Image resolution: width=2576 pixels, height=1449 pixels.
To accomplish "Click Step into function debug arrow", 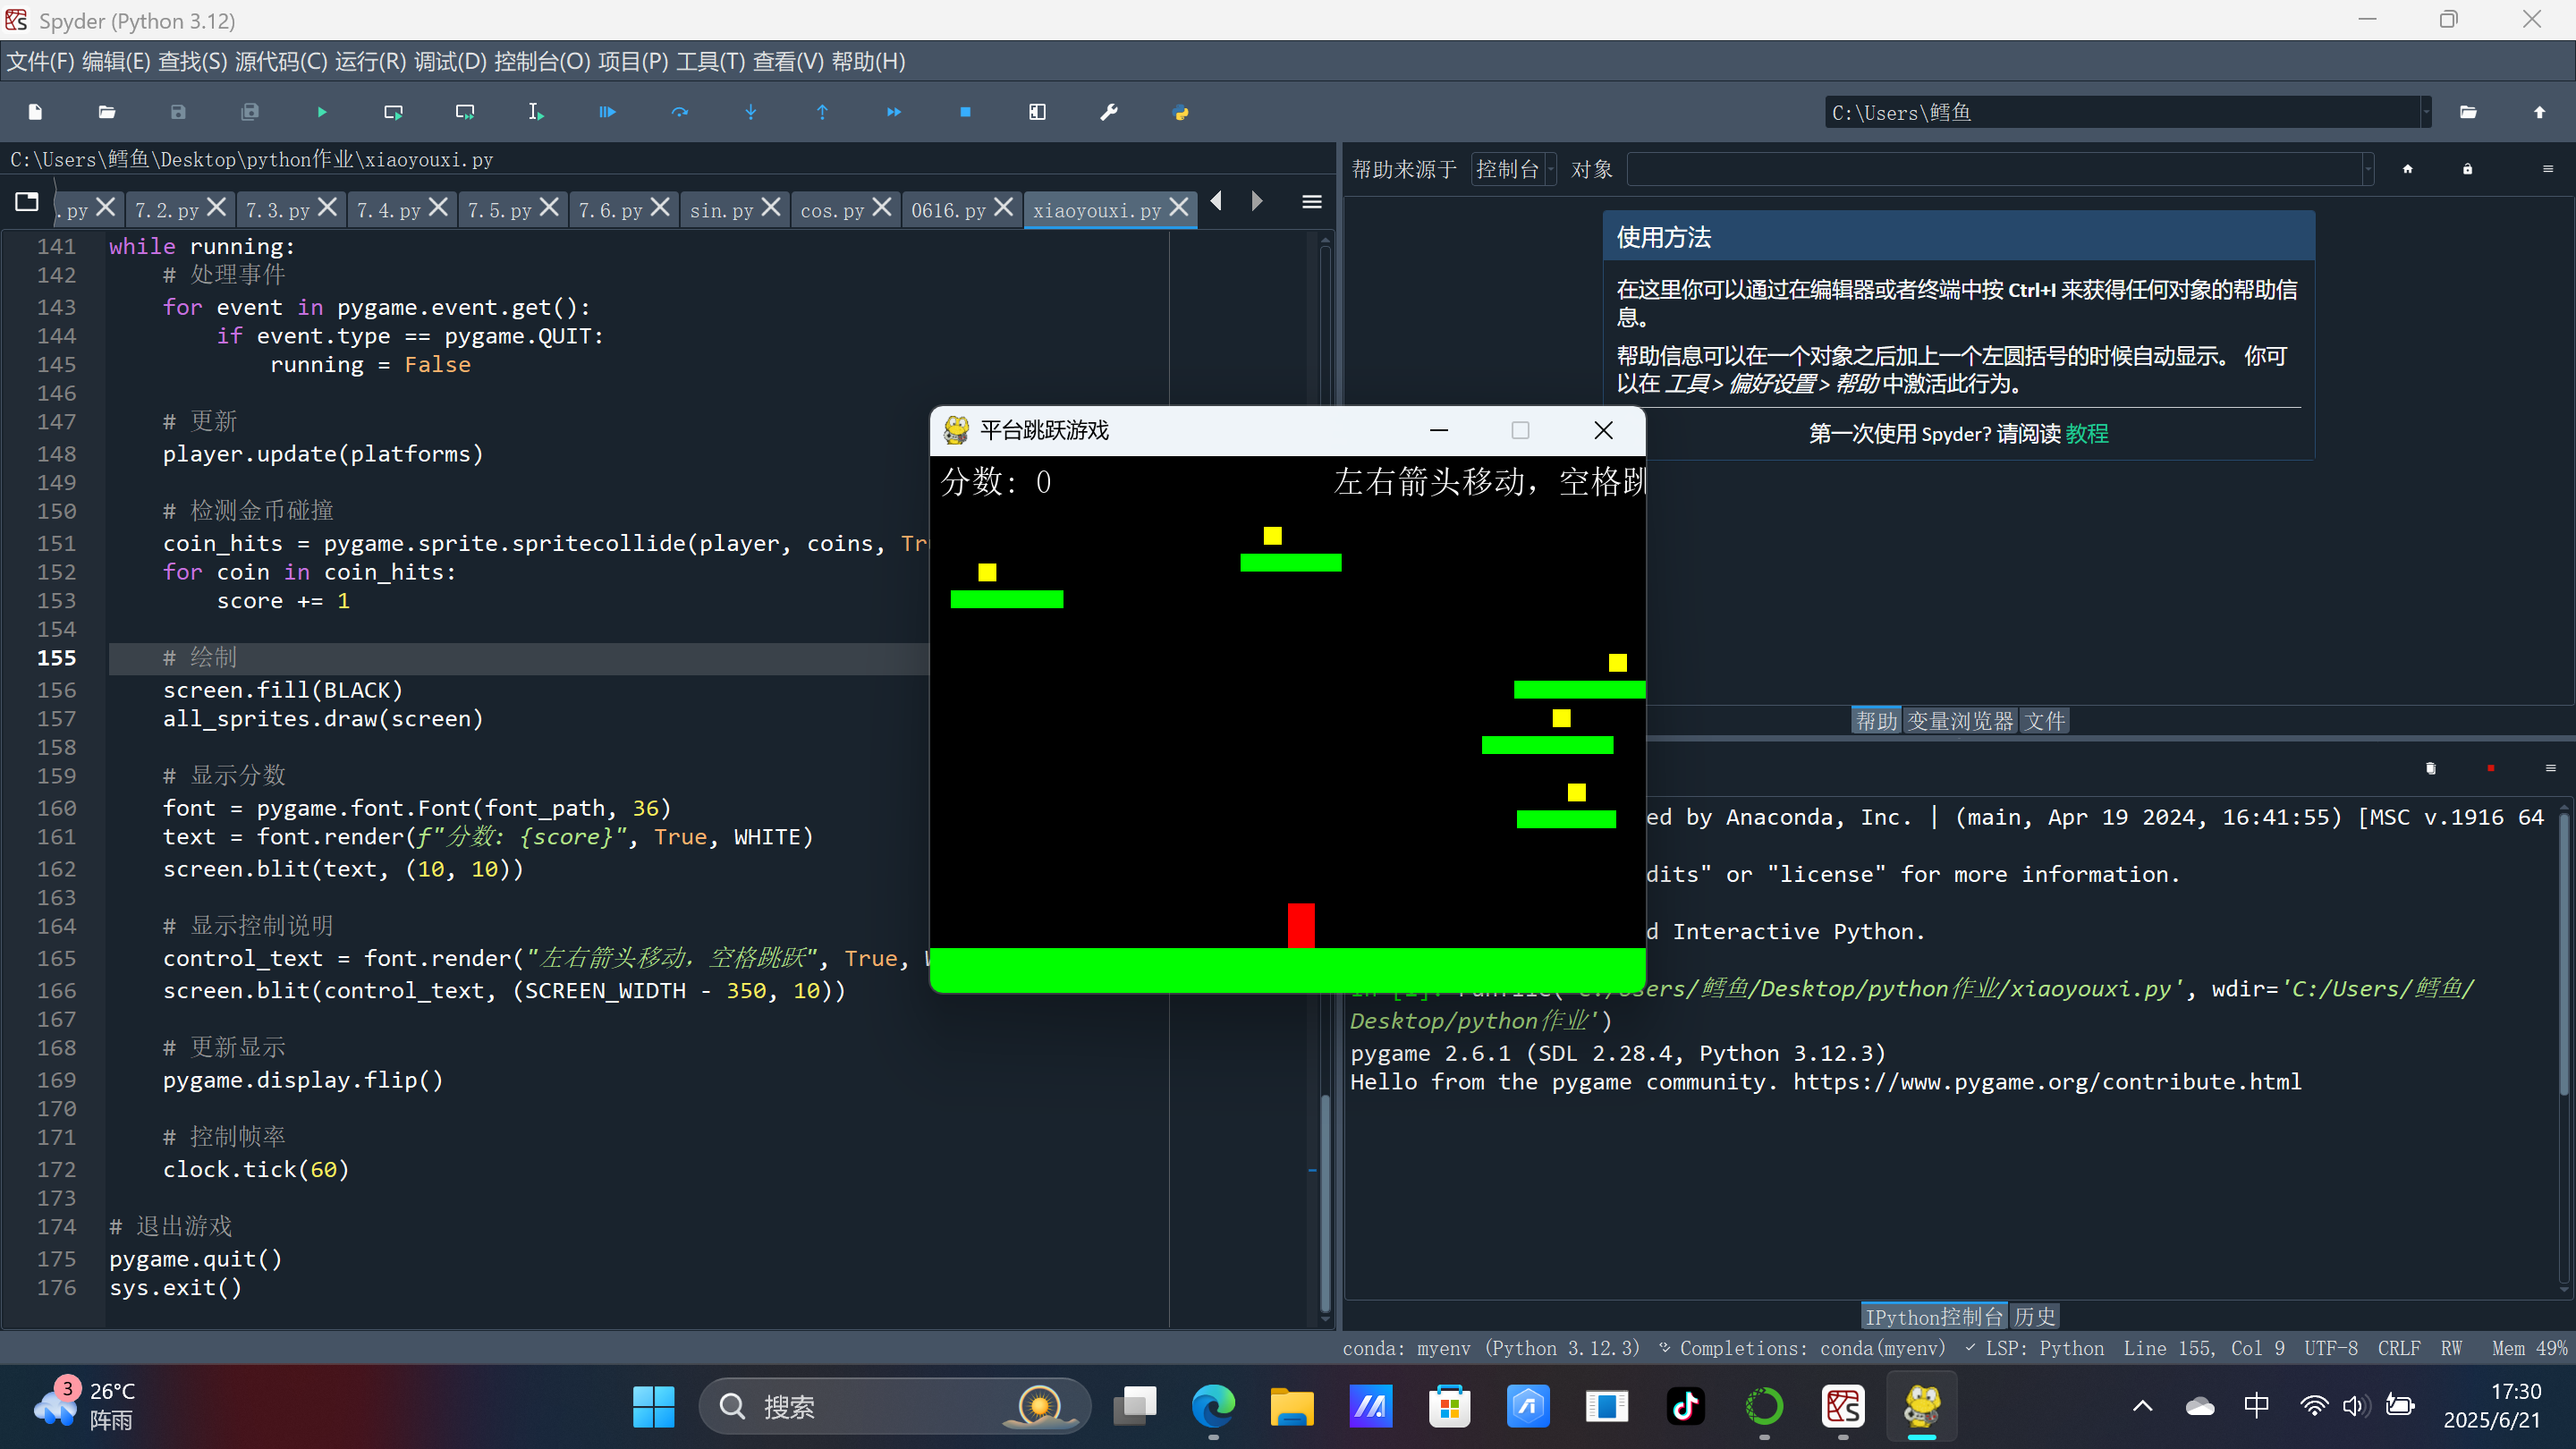I will (x=751, y=112).
